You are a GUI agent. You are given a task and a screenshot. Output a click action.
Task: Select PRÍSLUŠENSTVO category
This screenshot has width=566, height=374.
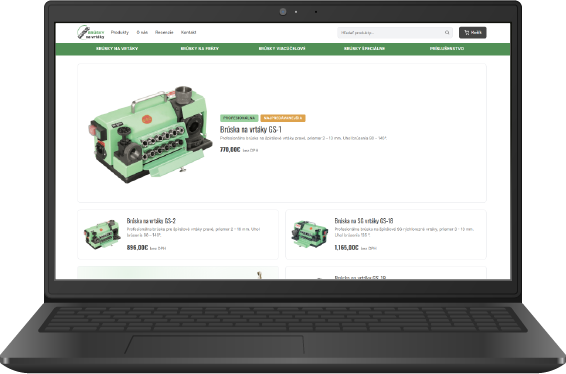pyautogui.click(x=447, y=48)
